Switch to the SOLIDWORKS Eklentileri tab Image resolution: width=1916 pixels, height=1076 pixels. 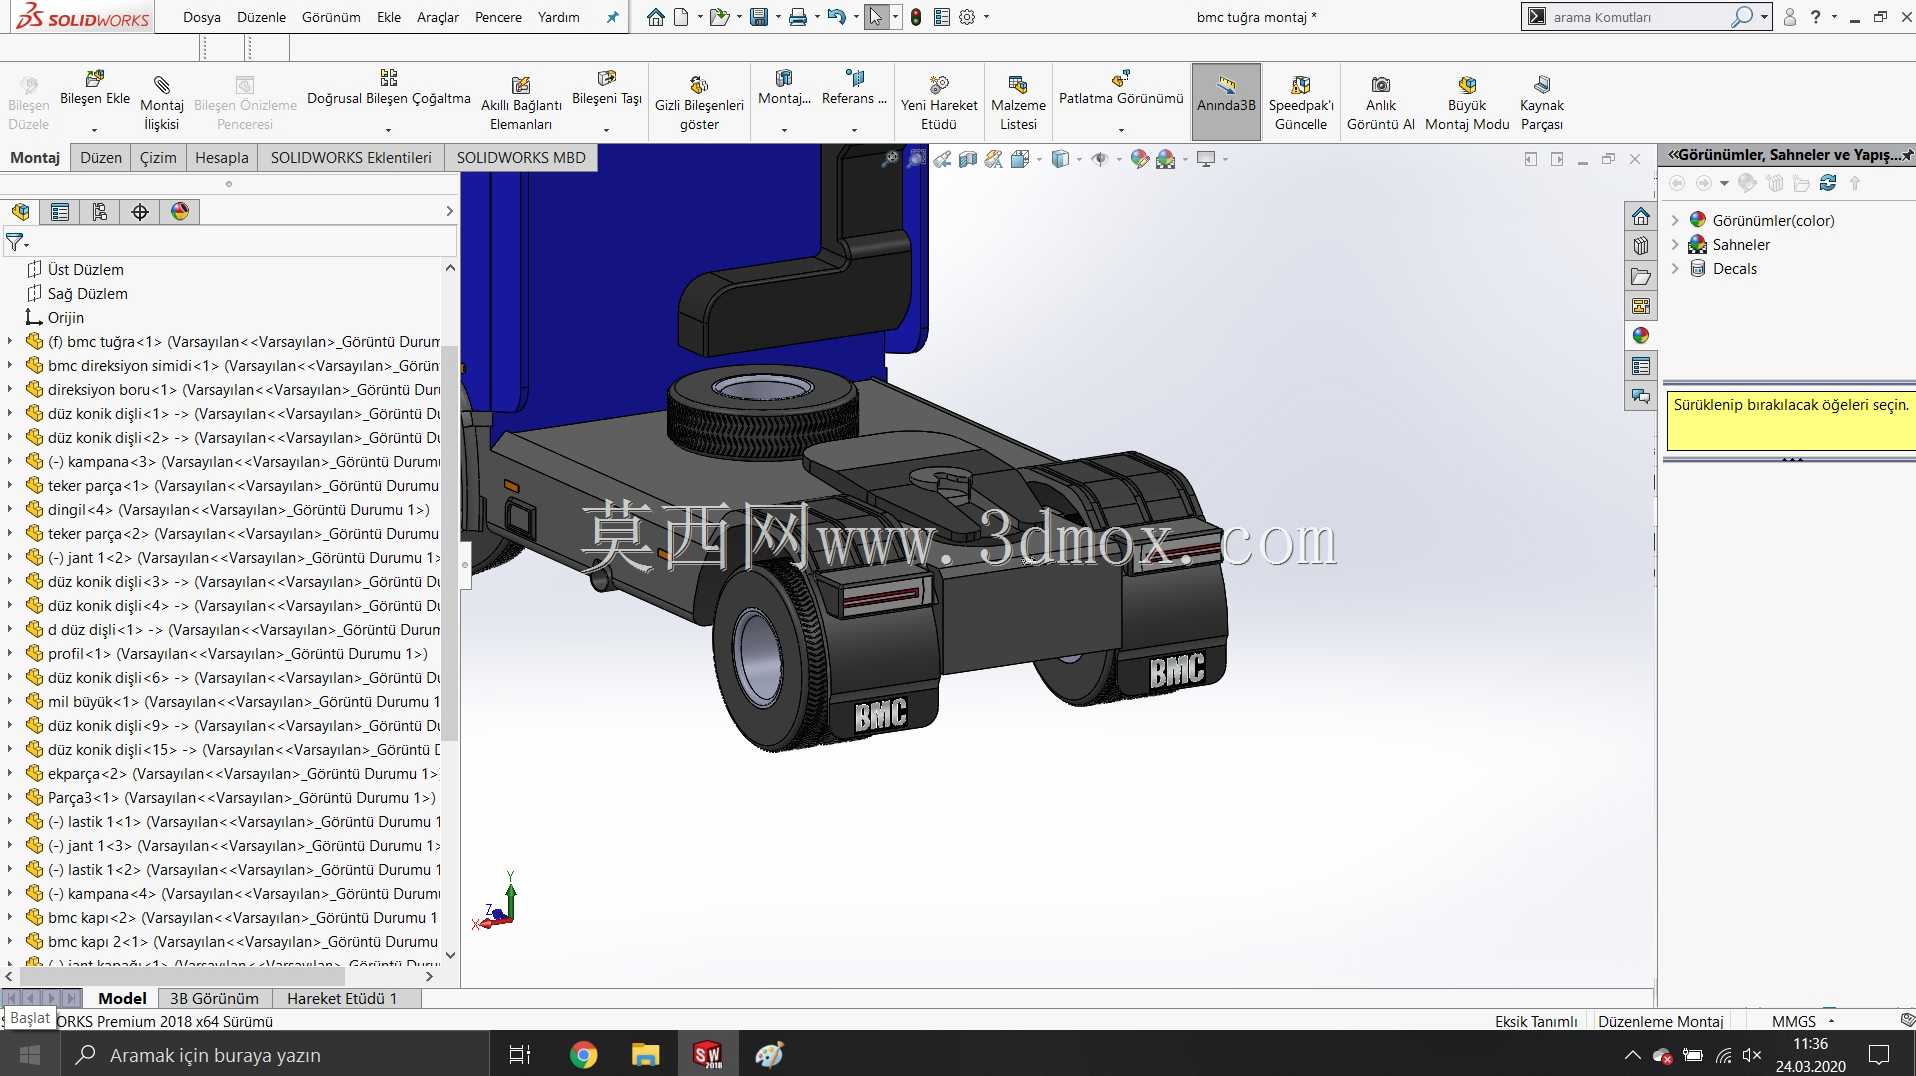pyautogui.click(x=351, y=158)
